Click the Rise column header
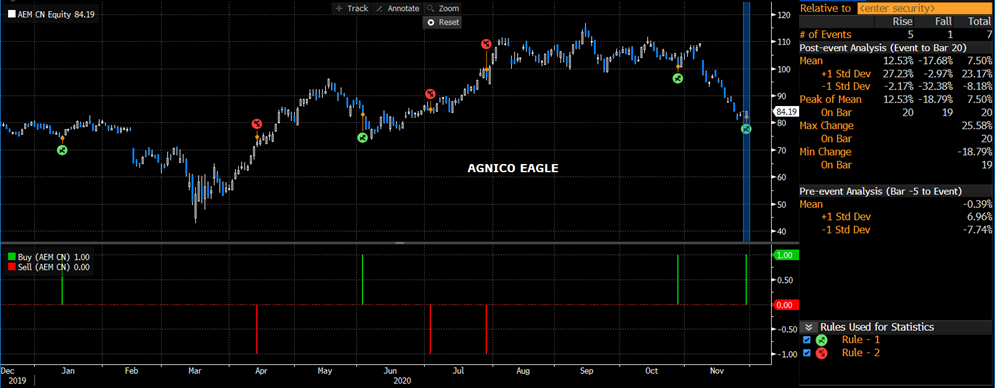This screenshot has width=995, height=388. tap(902, 22)
